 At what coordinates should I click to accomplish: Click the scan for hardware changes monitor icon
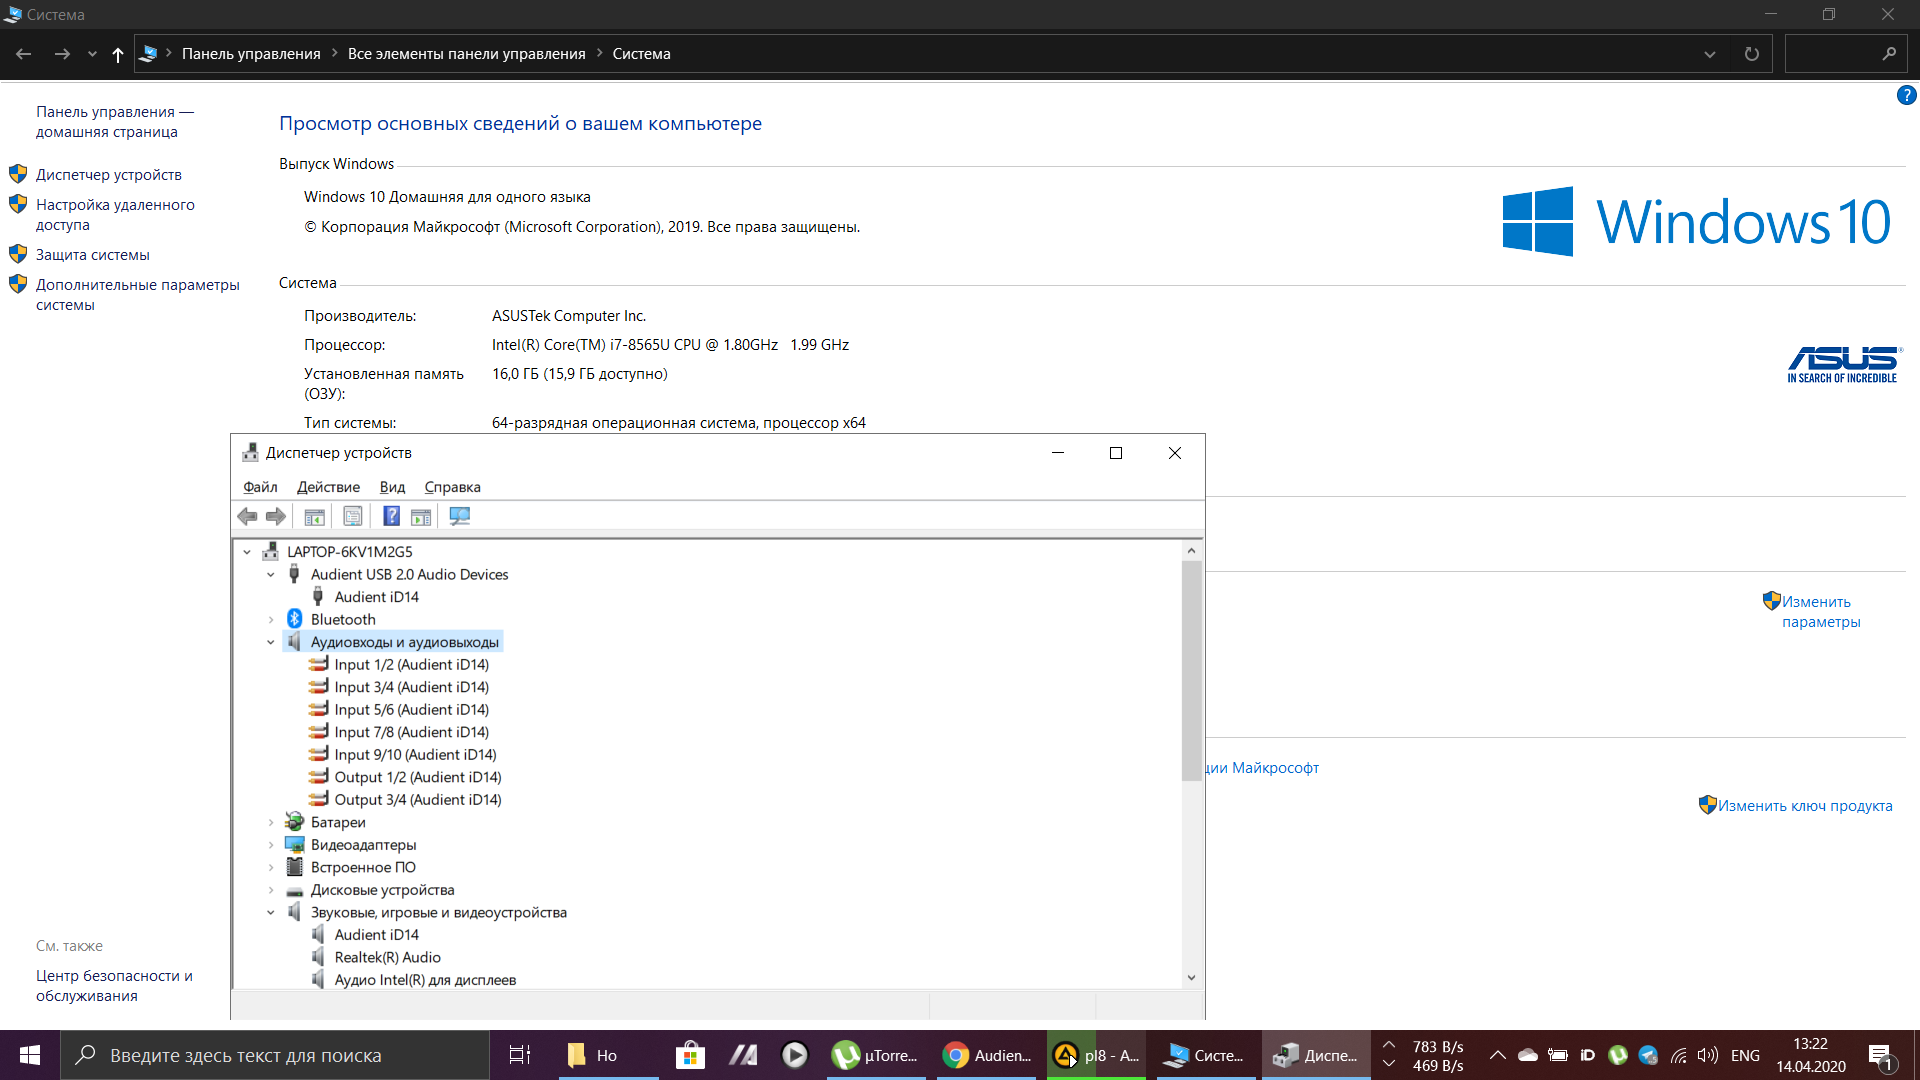(x=459, y=516)
